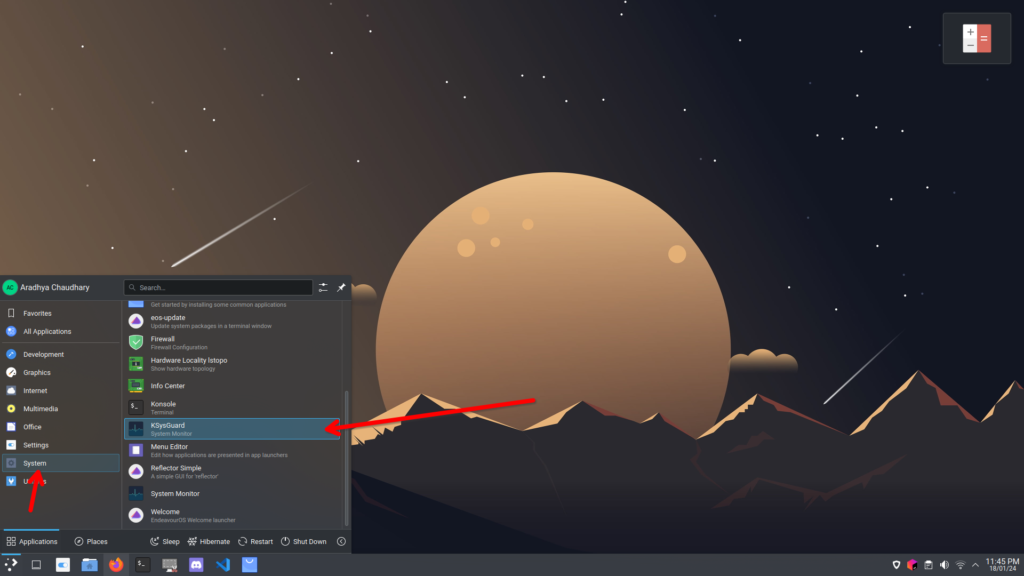Launch Visual Studio Code from the taskbar
The image size is (1024, 576).
click(223, 565)
